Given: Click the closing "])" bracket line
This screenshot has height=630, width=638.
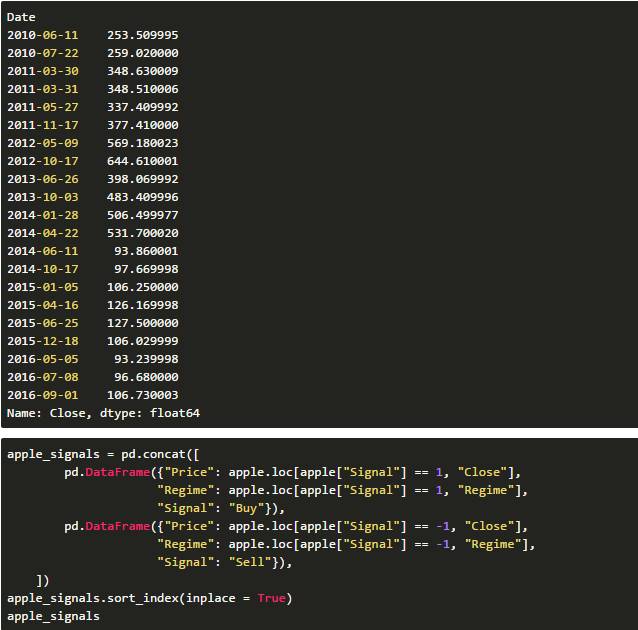Looking at the screenshot, I should 42,581.
